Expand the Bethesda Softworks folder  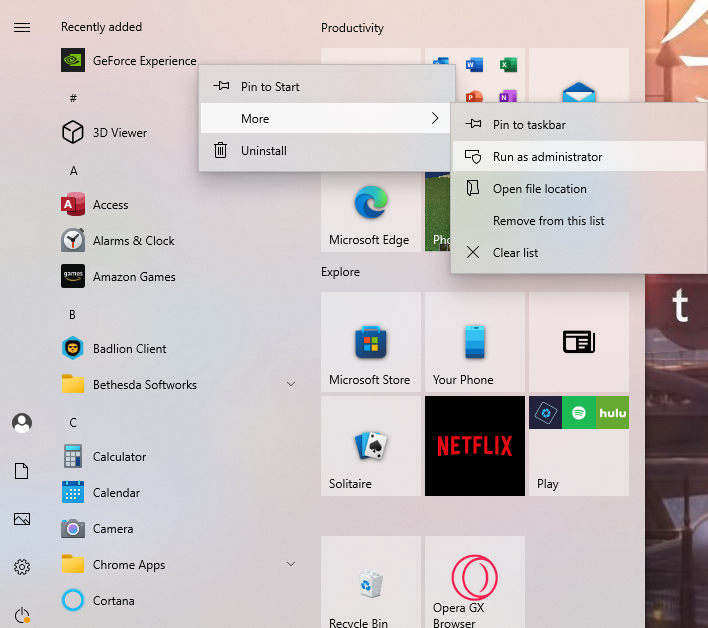[290, 385]
